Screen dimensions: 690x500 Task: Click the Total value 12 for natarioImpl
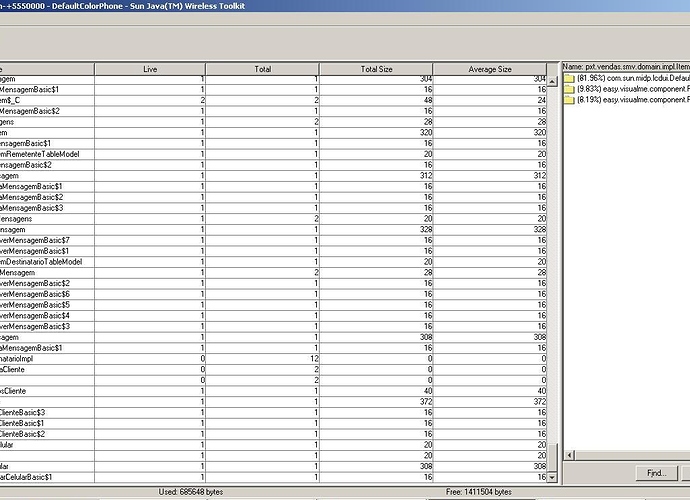314,359
